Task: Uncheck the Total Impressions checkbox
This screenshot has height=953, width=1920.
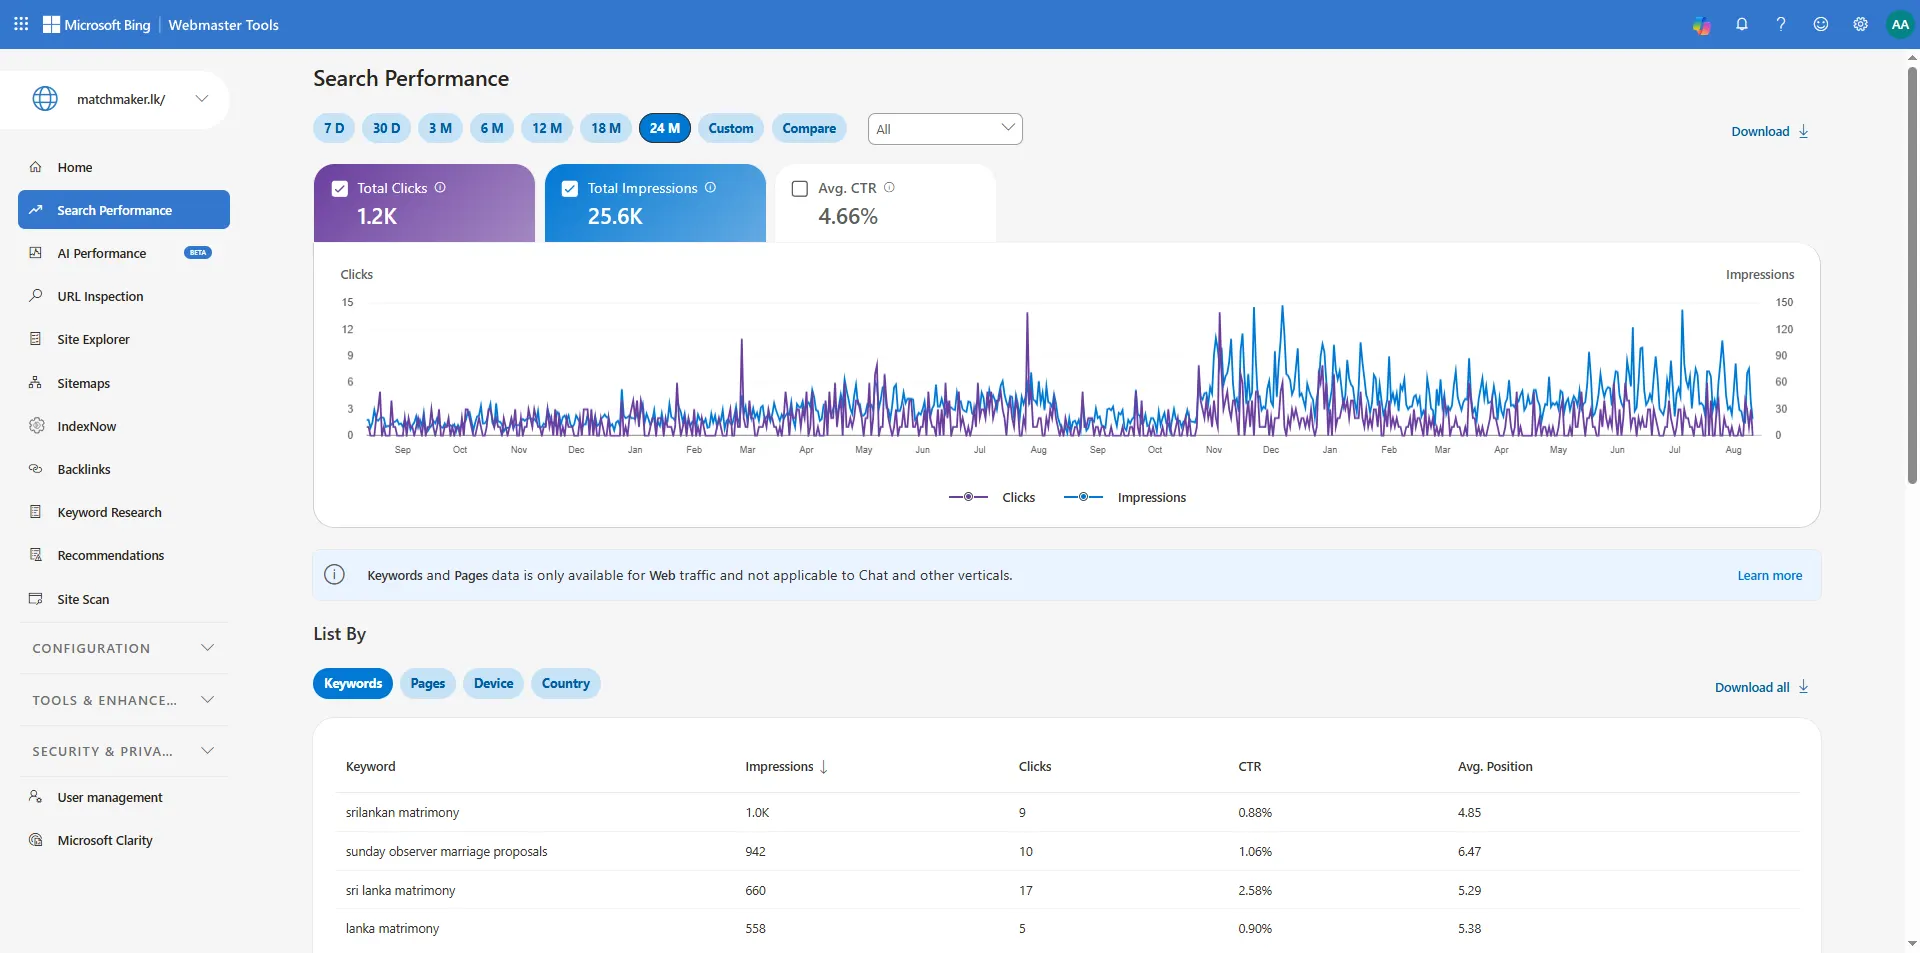Action: coord(570,189)
